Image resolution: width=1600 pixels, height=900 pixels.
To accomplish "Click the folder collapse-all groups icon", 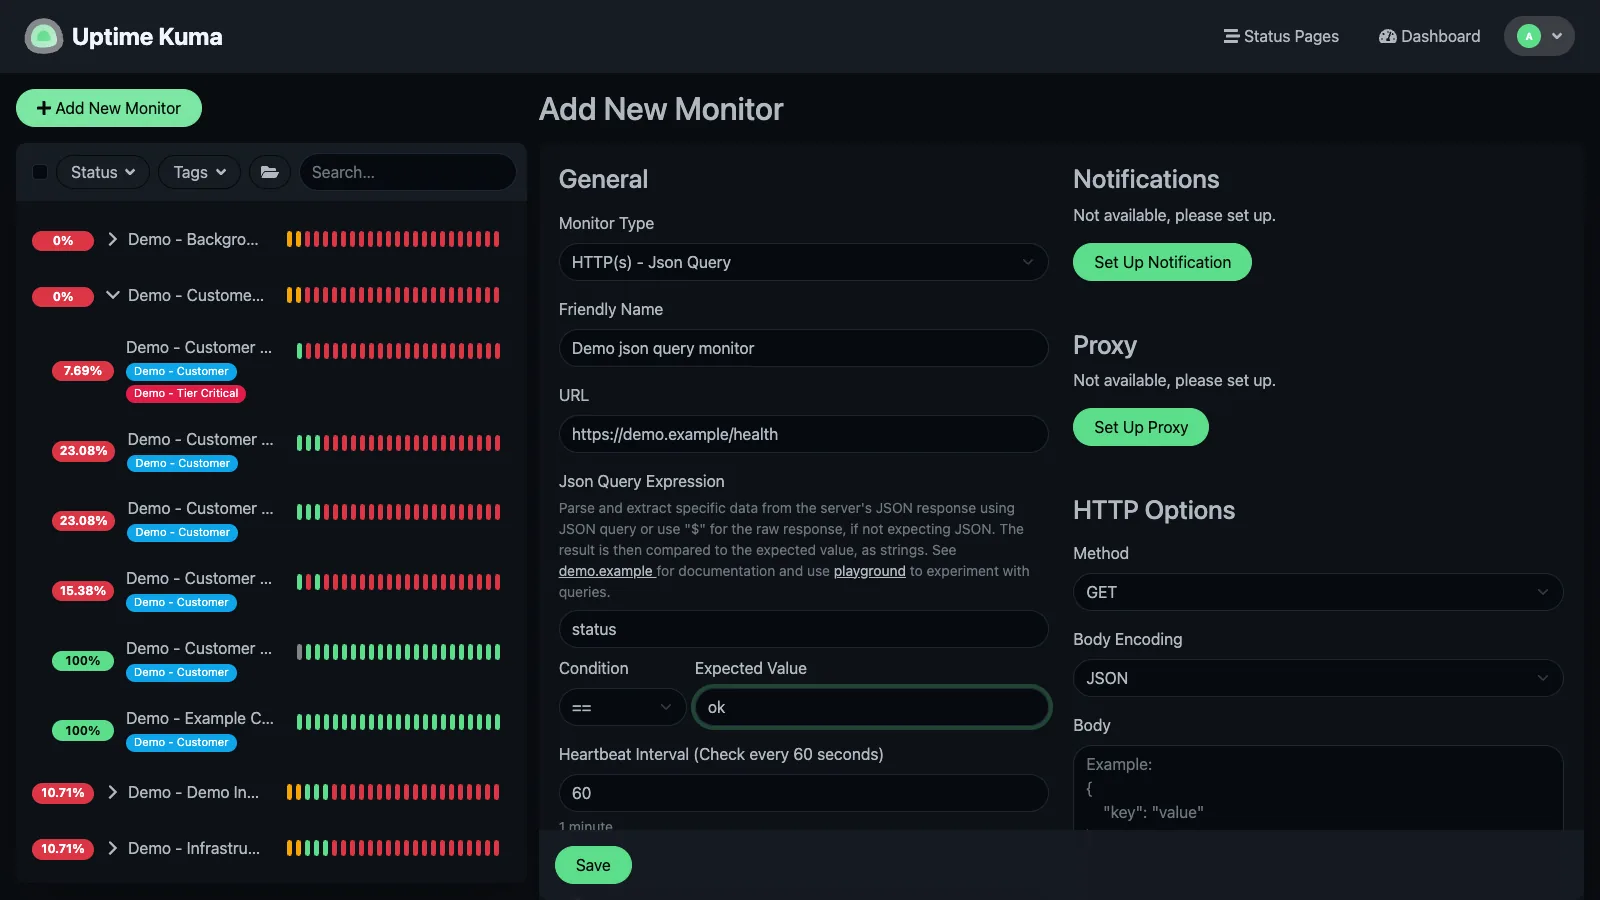I will 270,172.
